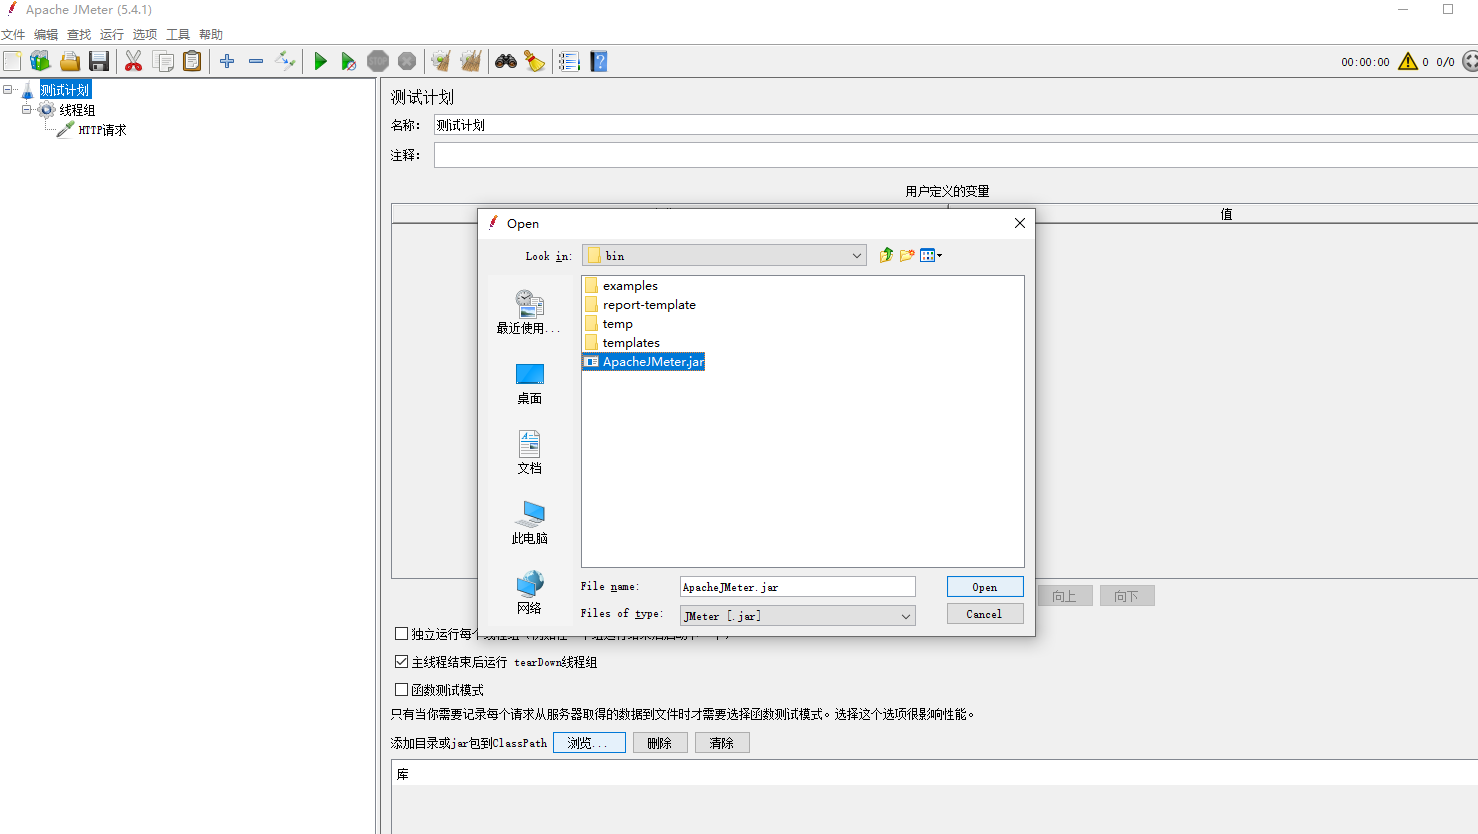Click the Clear All double broom icon
The image size is (1478, 834).
click(471, 62)
